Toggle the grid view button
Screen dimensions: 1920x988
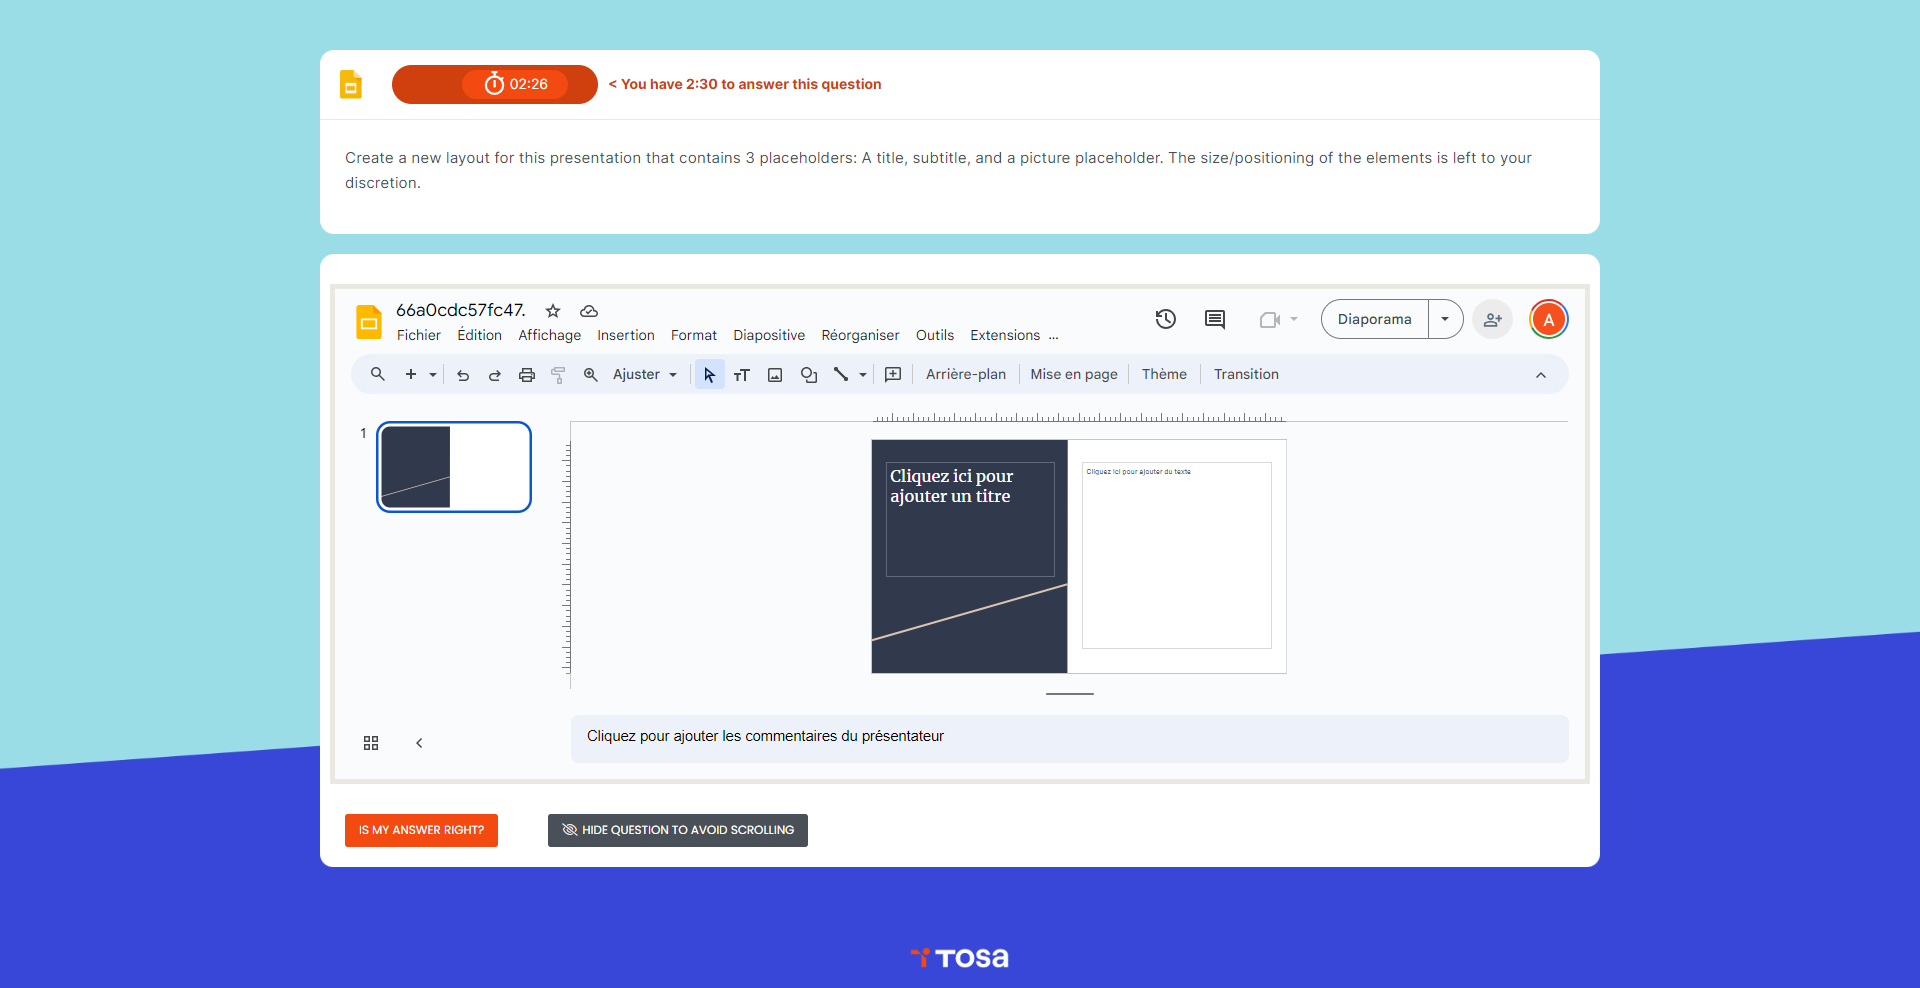tap(371, 743)
